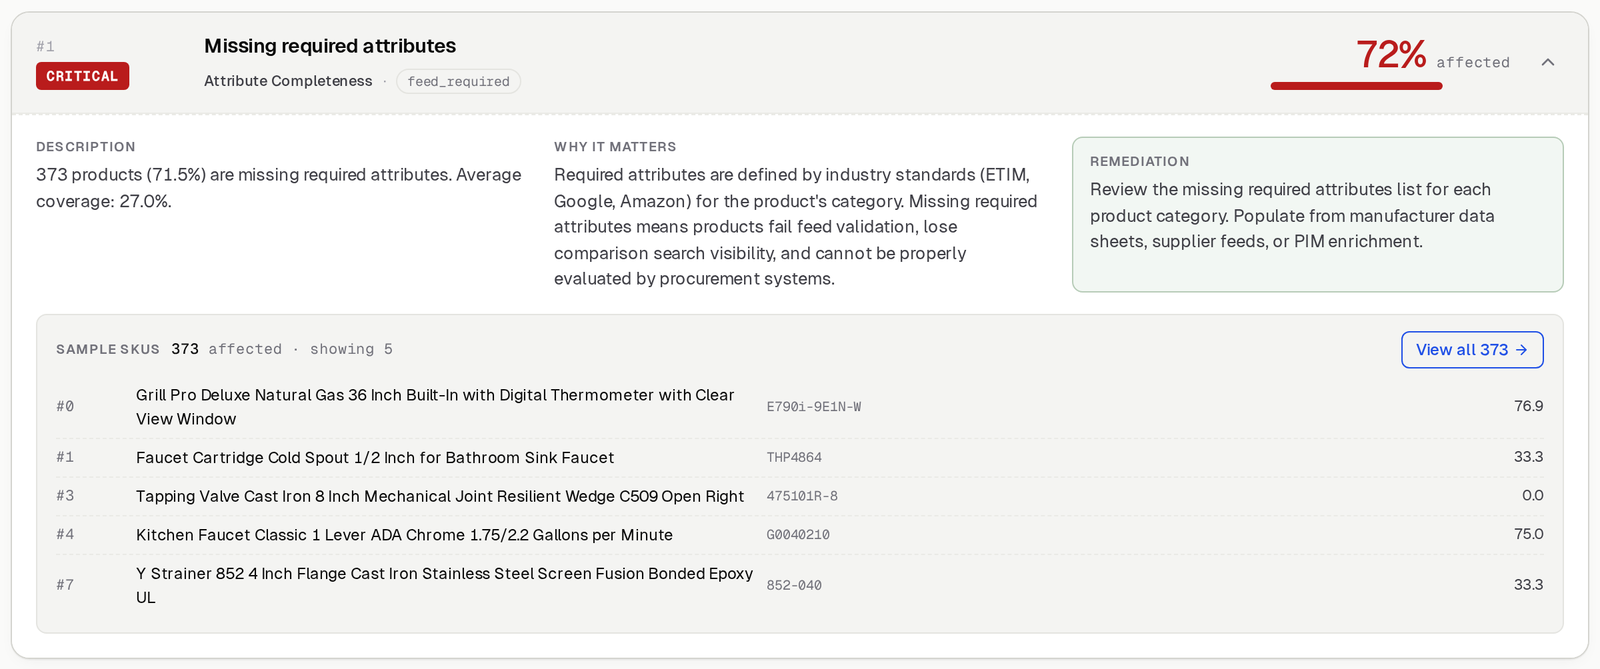This screenshot has width=1600, height=669.
Task: Click the SAMPLE SKUS label
Action: 108,349
